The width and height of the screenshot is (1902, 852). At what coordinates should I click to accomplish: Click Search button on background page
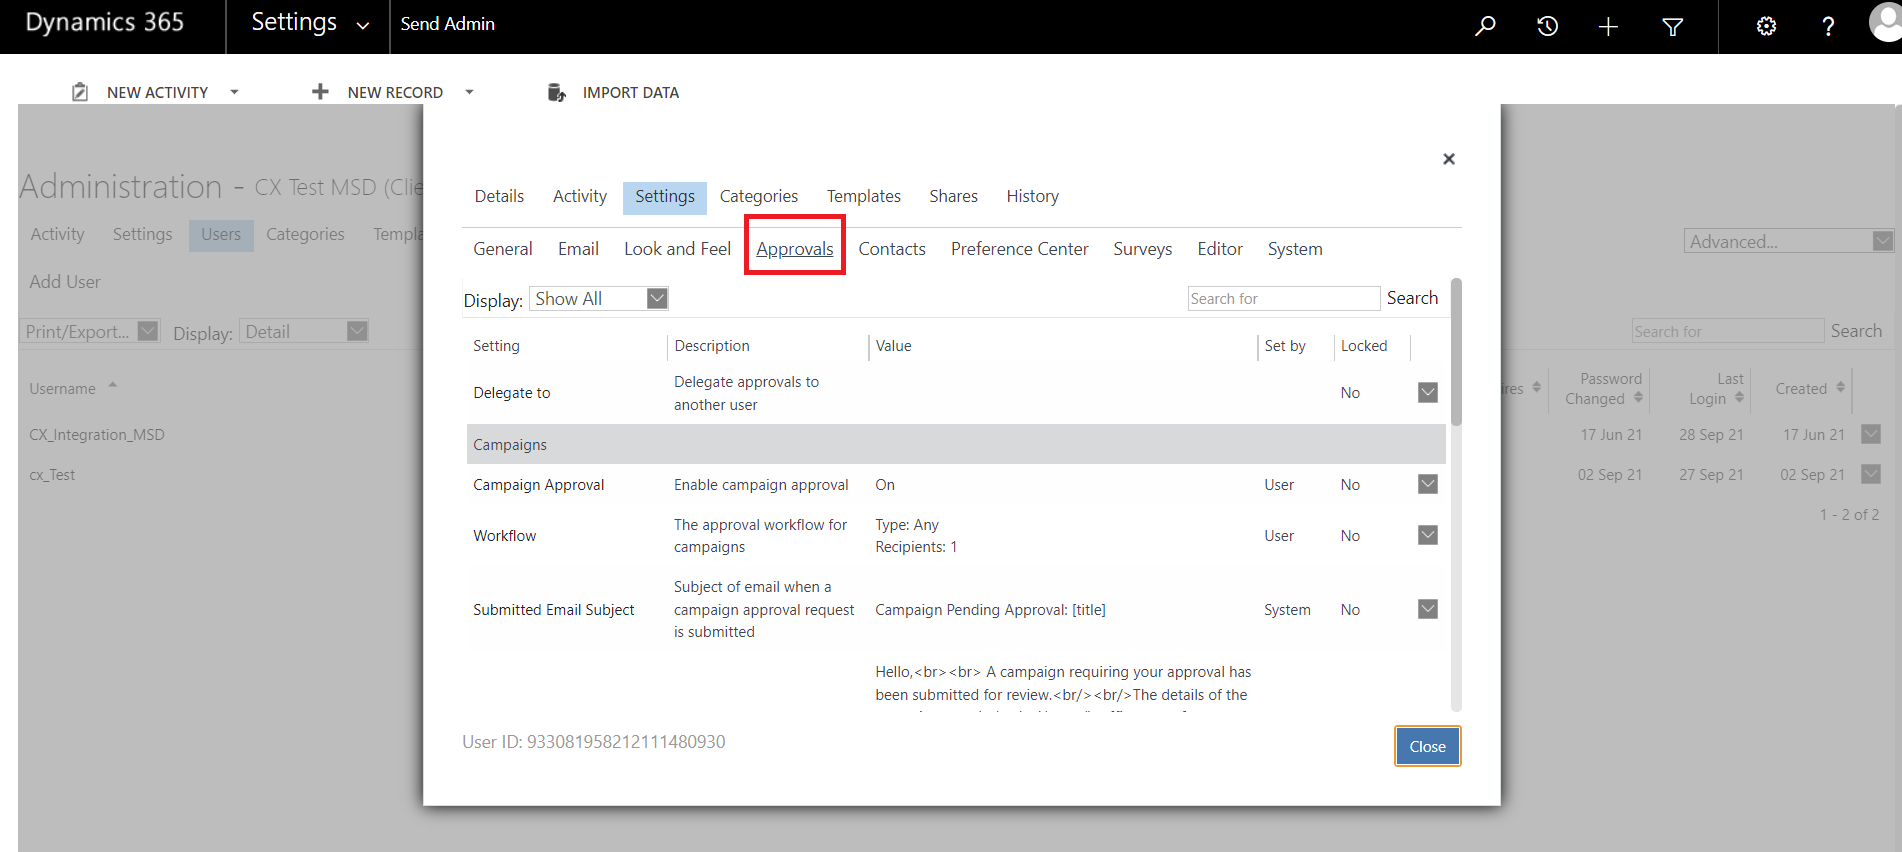coord(1856,331)
